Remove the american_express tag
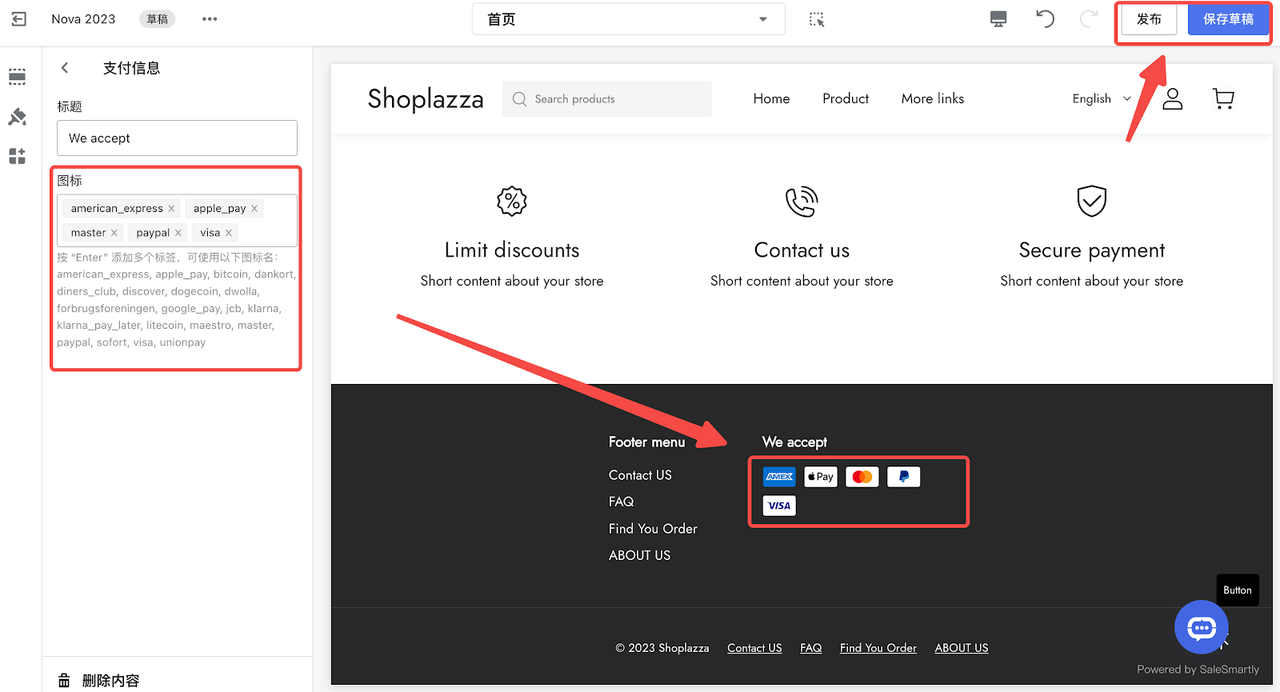Viewport: 1280px width, 692px height. [171, 209]
